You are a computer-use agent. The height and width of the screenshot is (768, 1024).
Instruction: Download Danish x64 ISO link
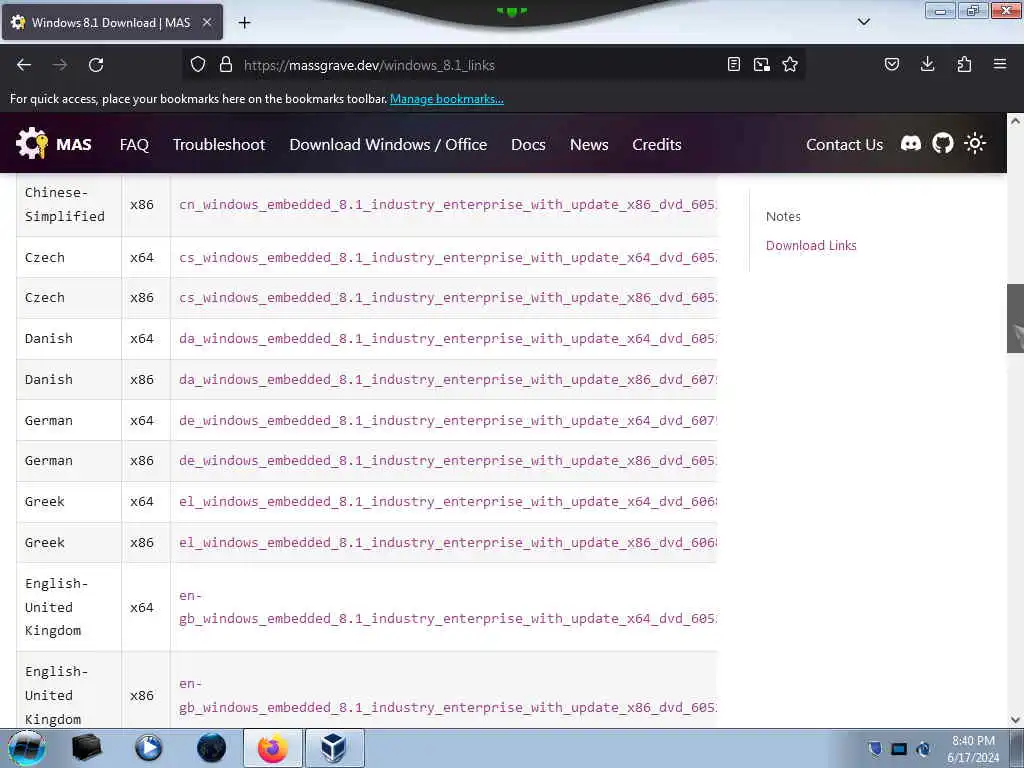coord(447,338)
